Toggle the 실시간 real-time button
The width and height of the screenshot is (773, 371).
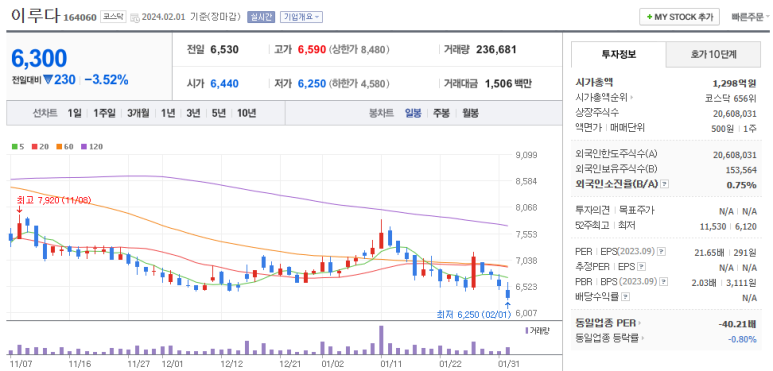260,17
